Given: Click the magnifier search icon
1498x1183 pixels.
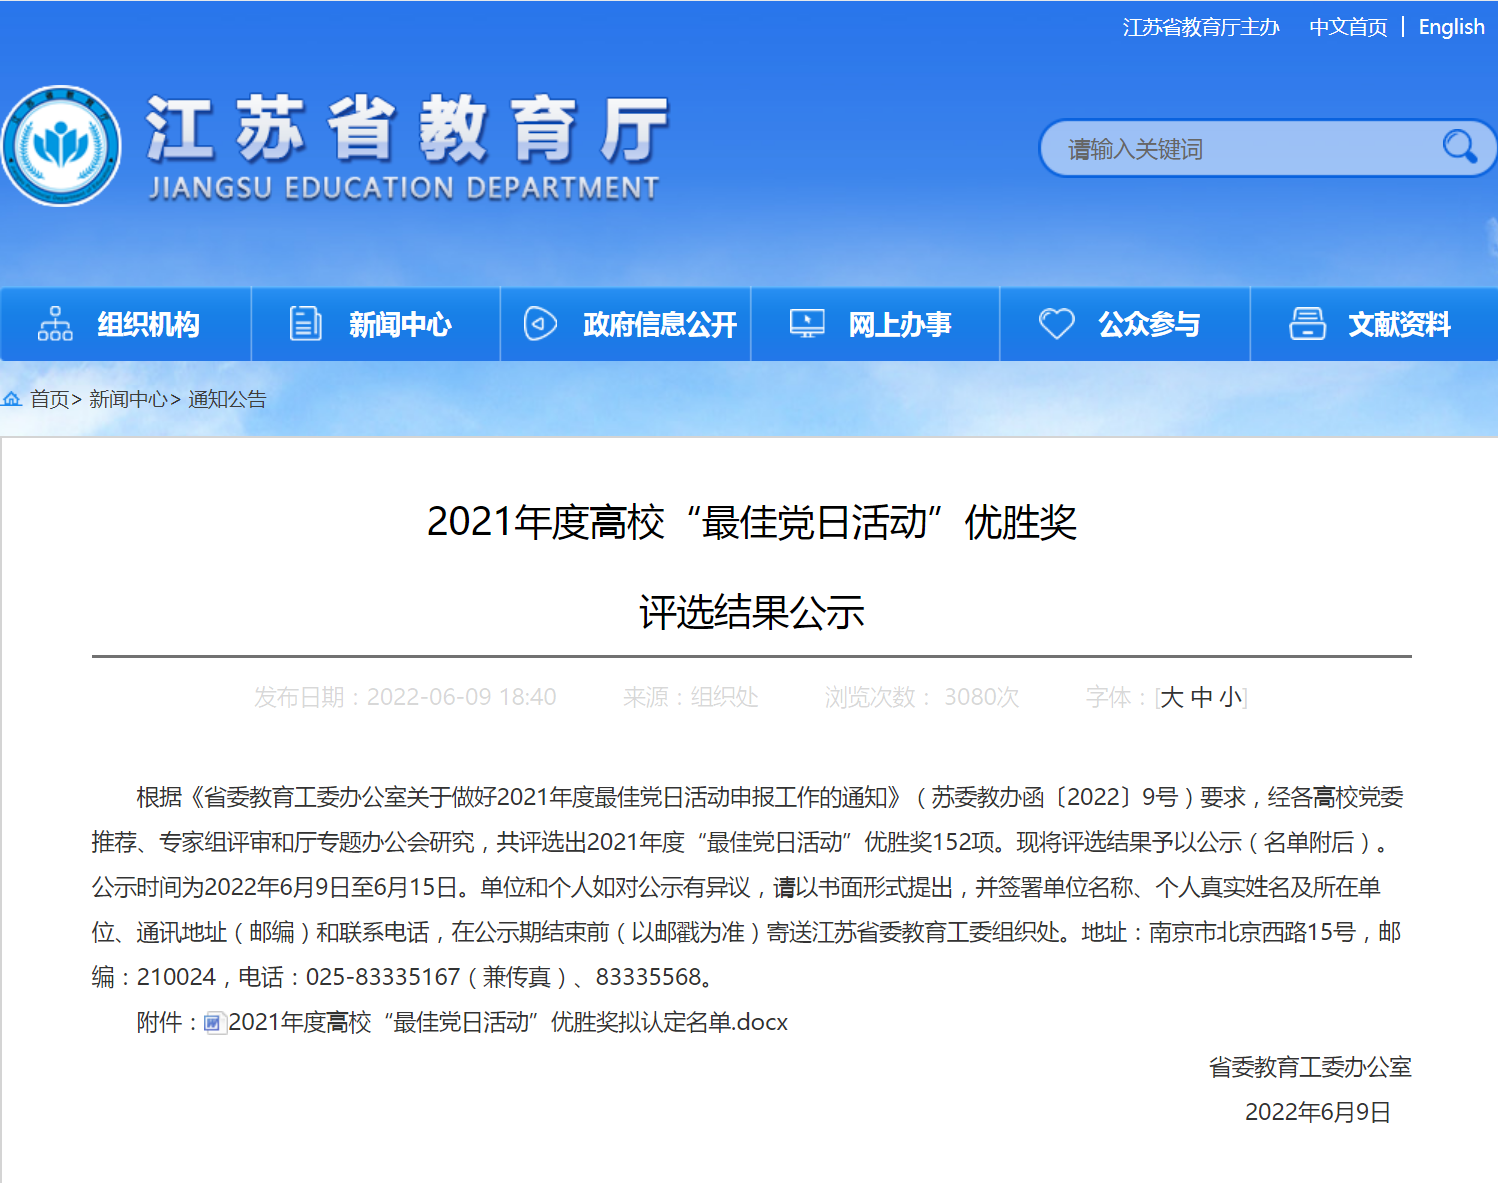Looking at the screenshot, I should coord(1459,147).
